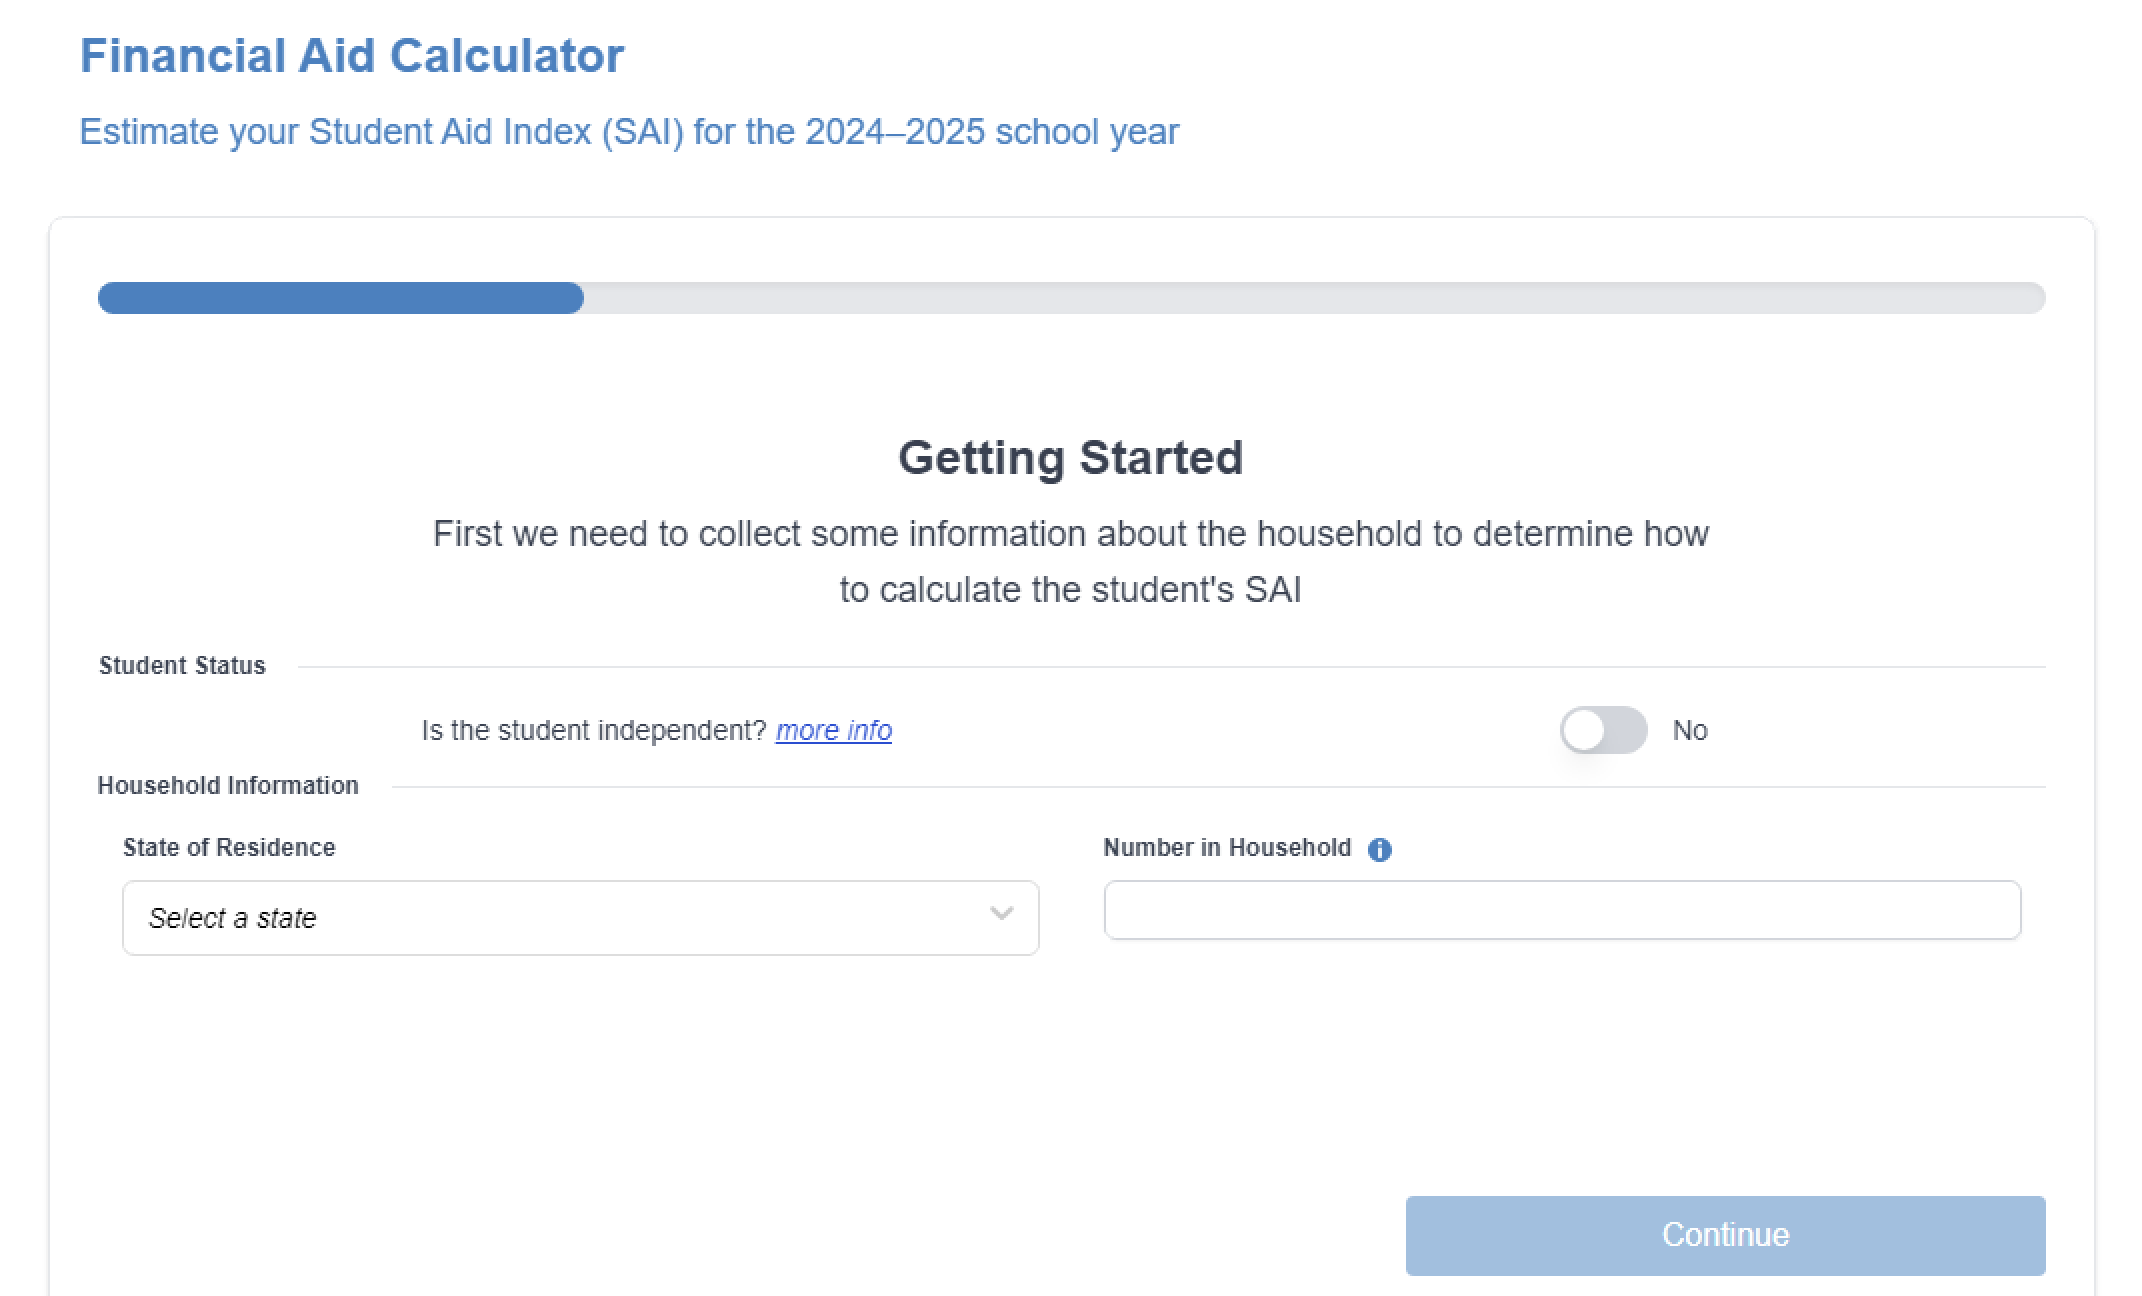Select the info badge next to the household field

click(1380, 850)
